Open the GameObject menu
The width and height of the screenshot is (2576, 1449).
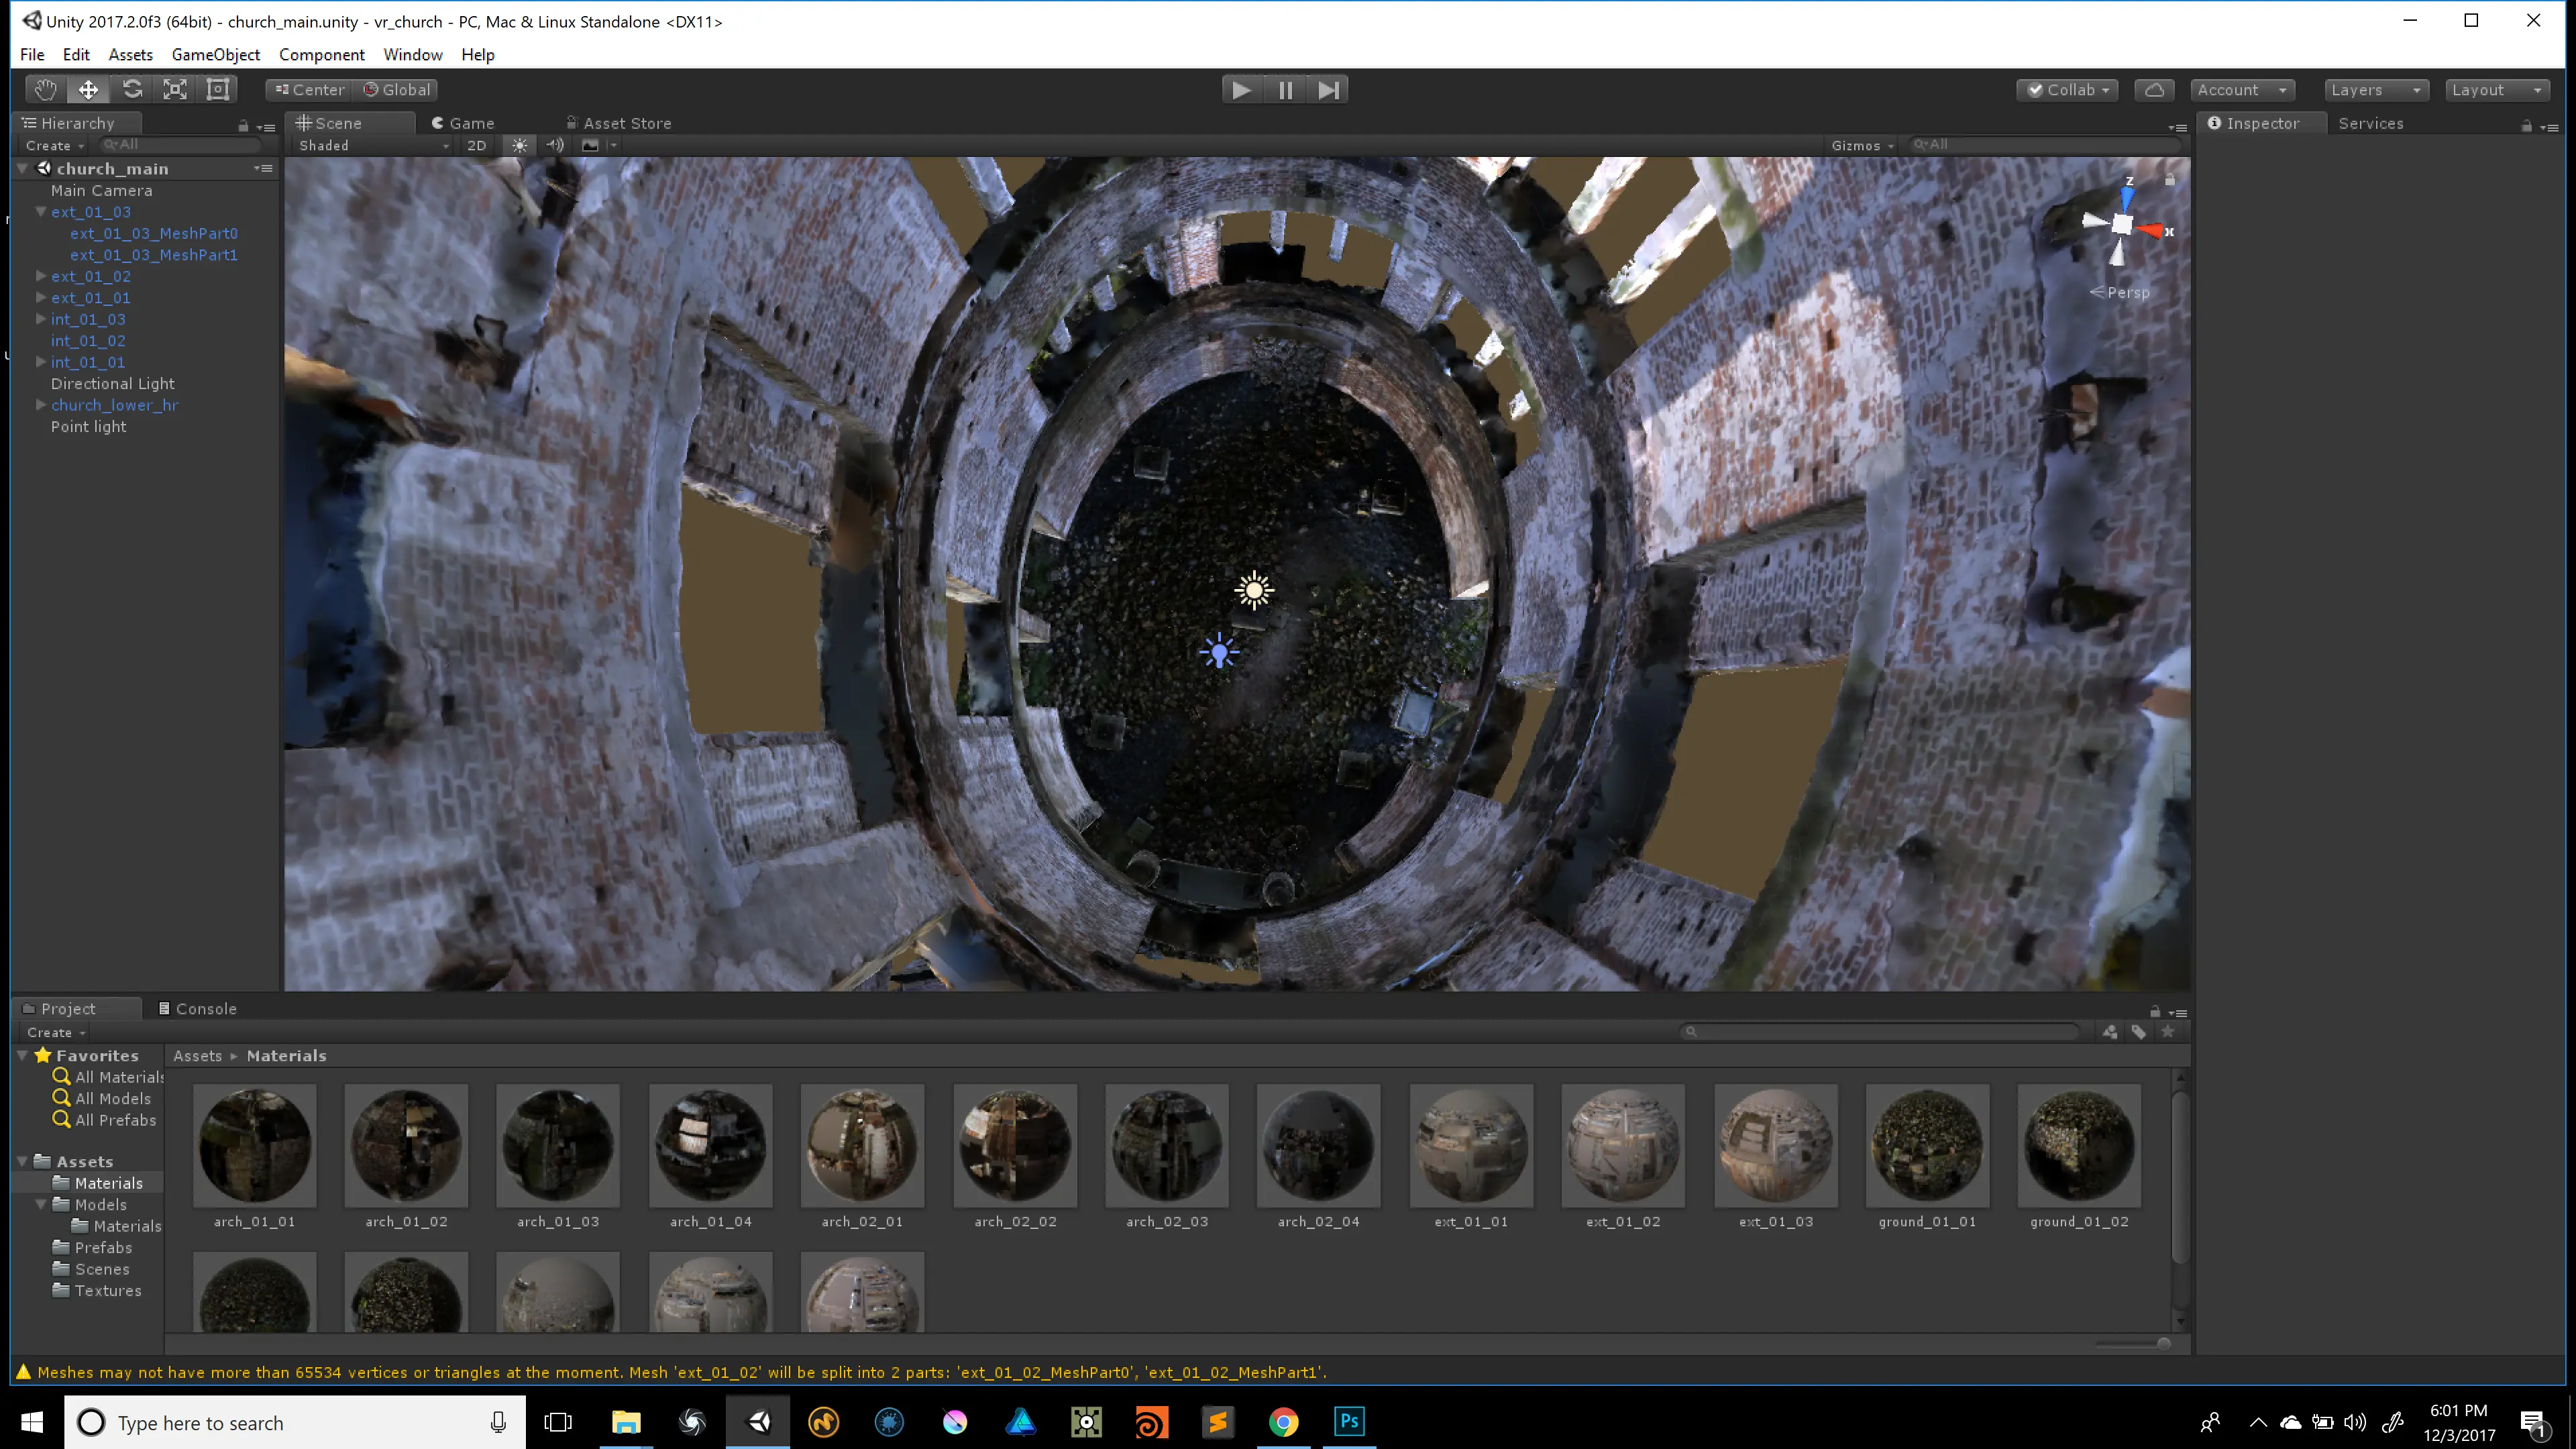(x=216, y=54)
